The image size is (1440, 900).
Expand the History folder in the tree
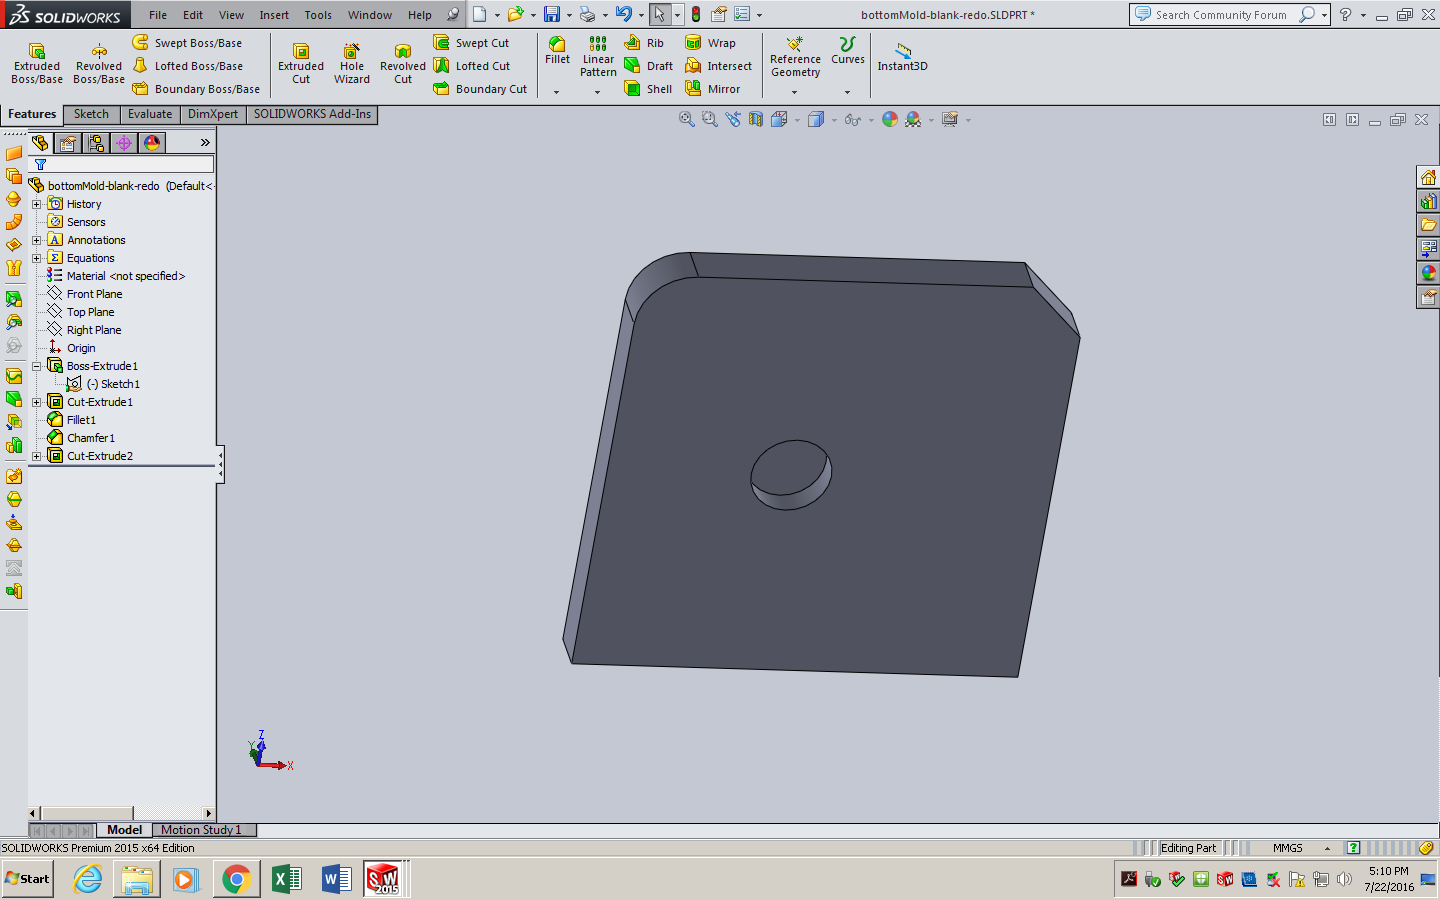point(36,203)
